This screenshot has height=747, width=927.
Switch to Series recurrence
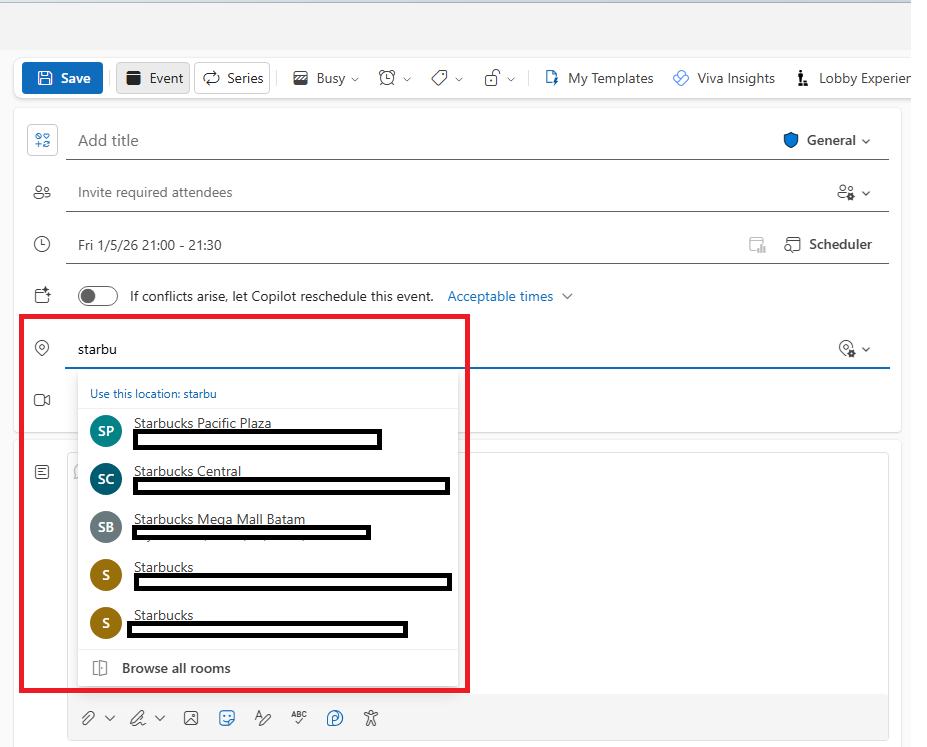click(x=232, y=78)
